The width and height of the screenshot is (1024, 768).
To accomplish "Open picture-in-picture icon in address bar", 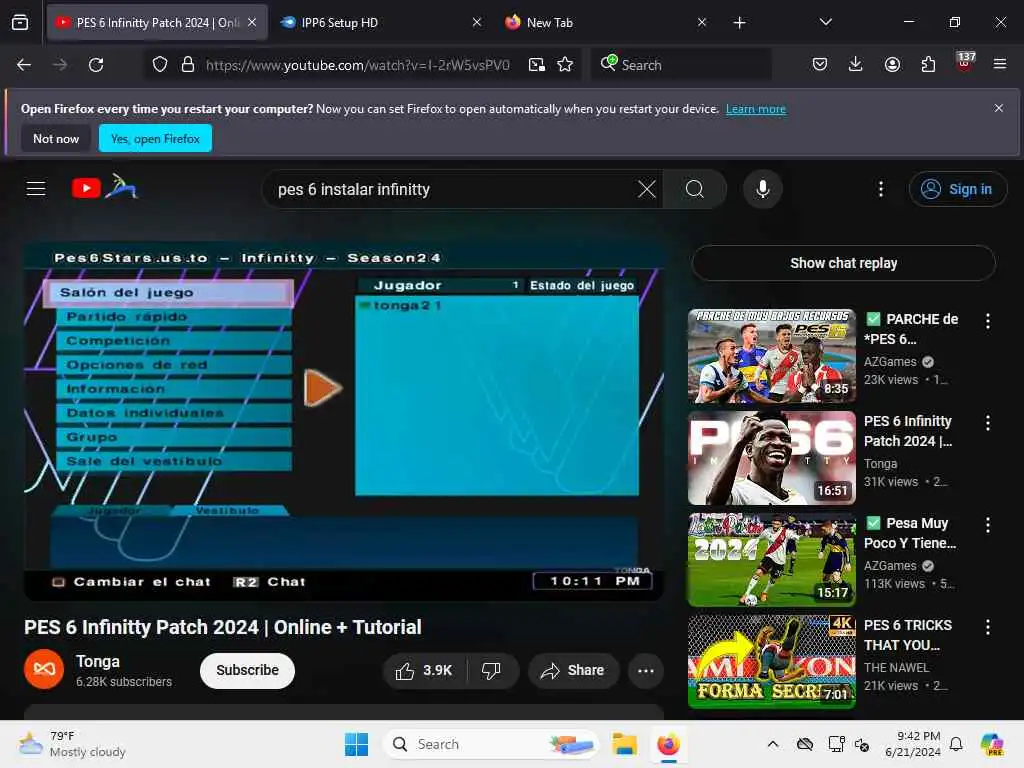I will 537,64.
